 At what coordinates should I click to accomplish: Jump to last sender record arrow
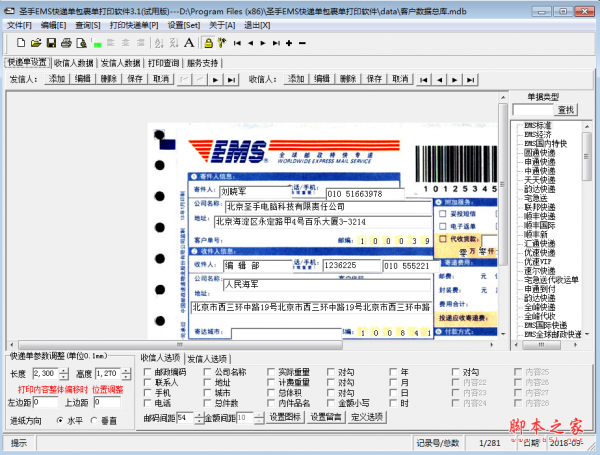click(x=231, y=80)
